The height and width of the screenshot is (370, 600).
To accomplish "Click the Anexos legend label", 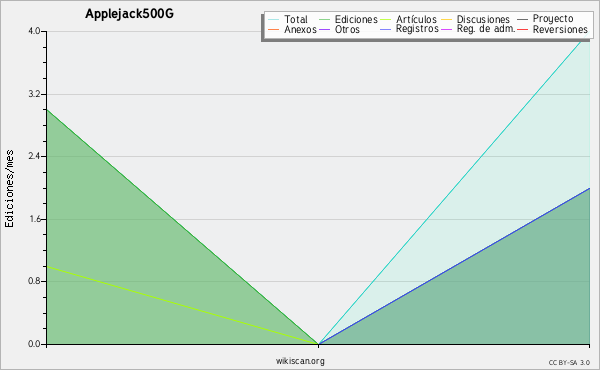I will point(300,29).
